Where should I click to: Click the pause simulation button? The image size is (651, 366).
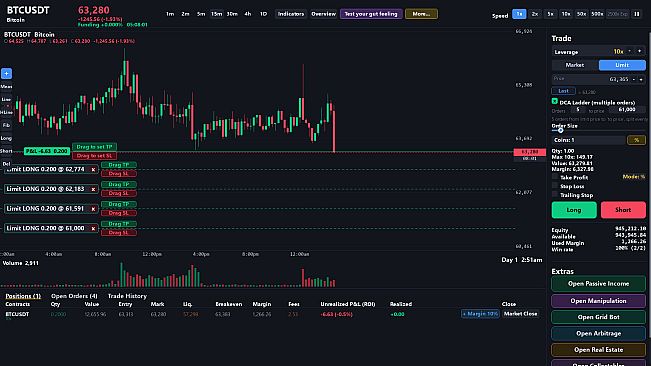click(x=636, y=14)
